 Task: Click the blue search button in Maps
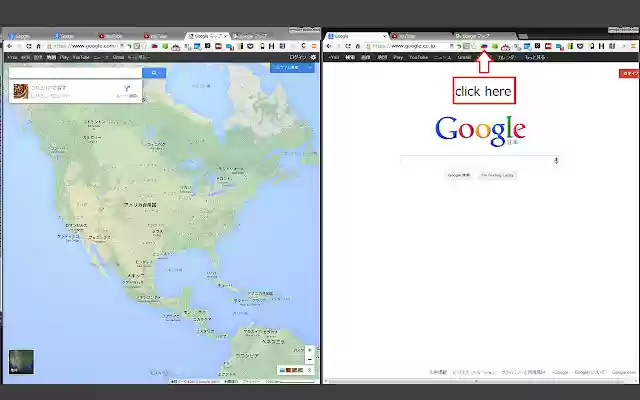tap(154, 73)
